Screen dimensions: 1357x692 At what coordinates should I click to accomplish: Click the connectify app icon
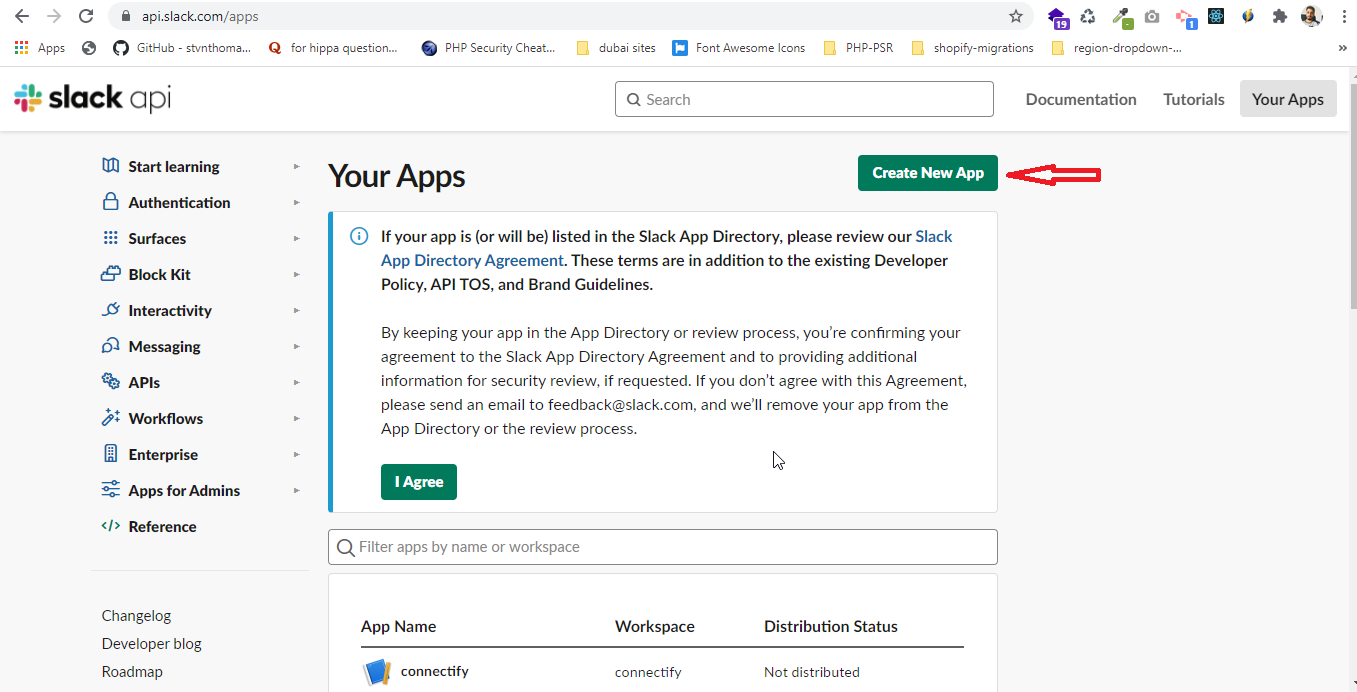pyautogui.click(x=376, y=672)
